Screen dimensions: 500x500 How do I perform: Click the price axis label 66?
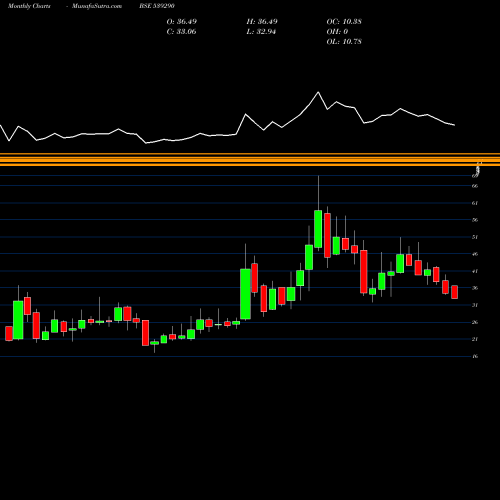(475, 186)
